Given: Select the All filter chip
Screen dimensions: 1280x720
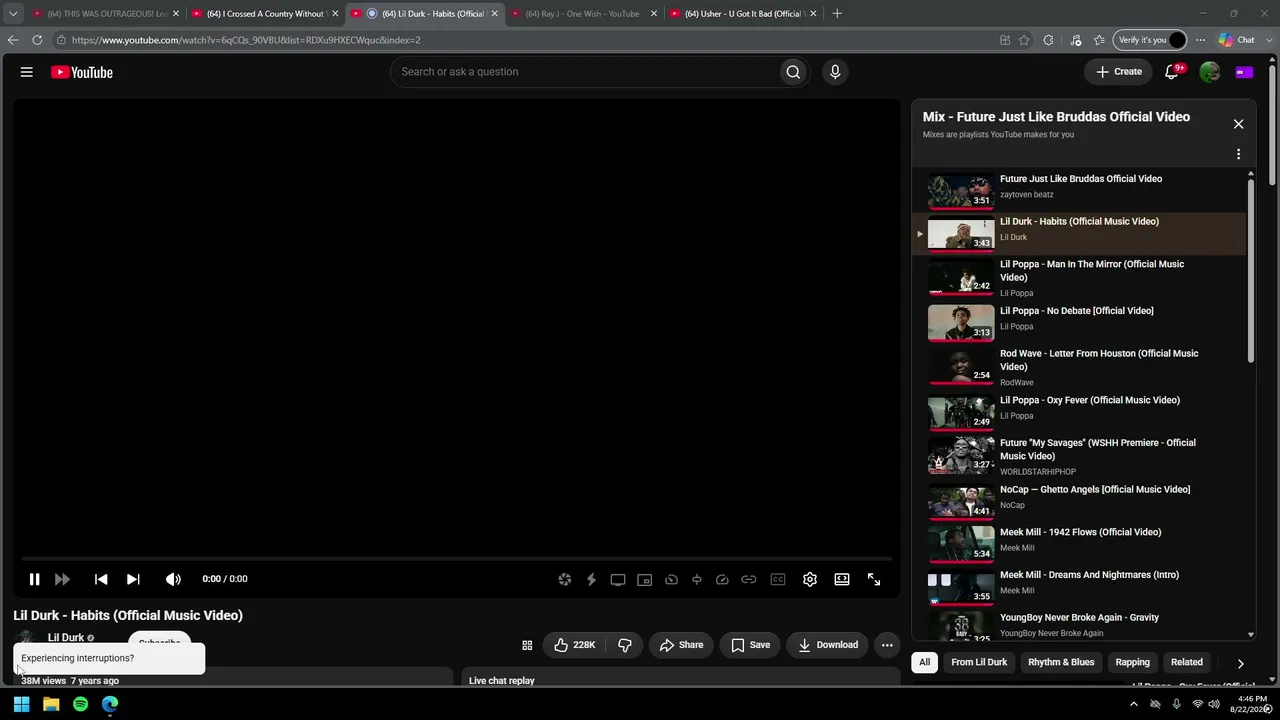Looking at the screenshot, I should pyautogui.click(x=925, y=662).
